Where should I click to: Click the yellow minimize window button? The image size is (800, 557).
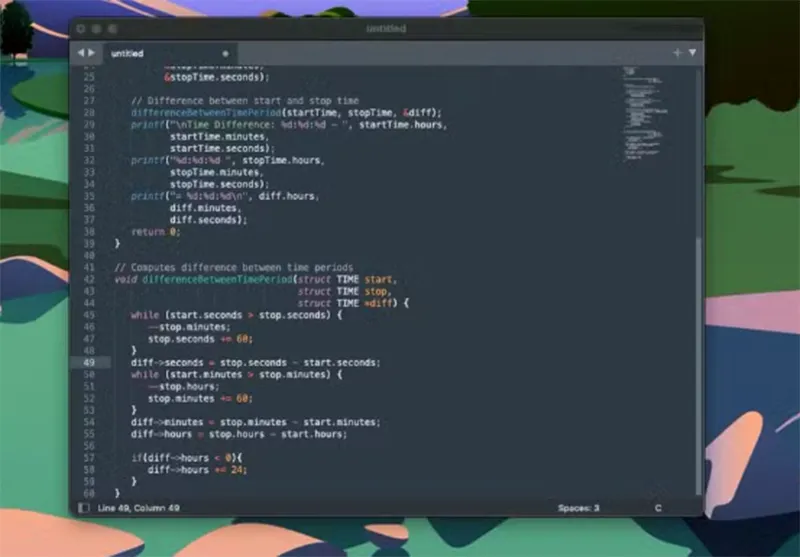(96, 29)
